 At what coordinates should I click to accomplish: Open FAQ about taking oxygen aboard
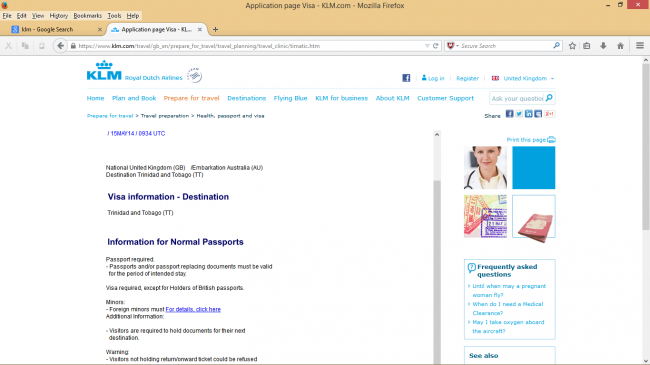(508, 327)
